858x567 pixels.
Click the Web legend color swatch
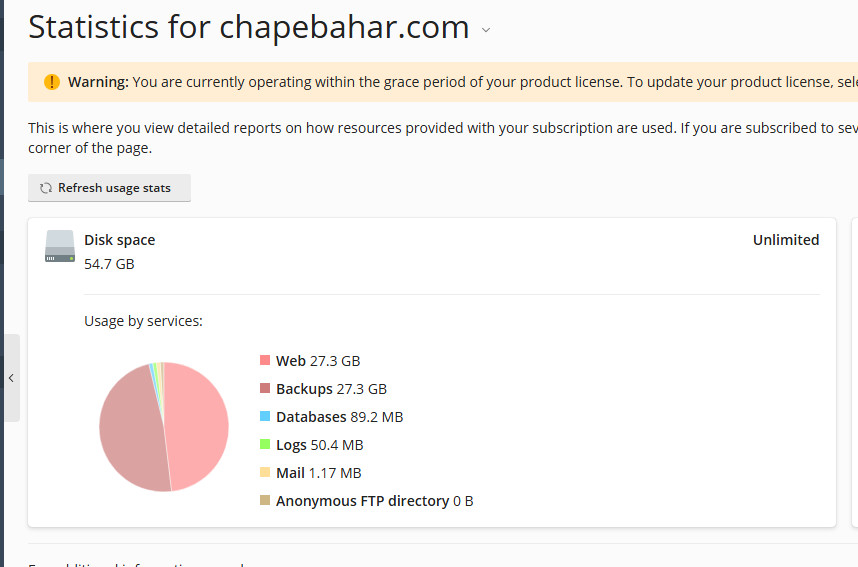(x=265, y=361)
